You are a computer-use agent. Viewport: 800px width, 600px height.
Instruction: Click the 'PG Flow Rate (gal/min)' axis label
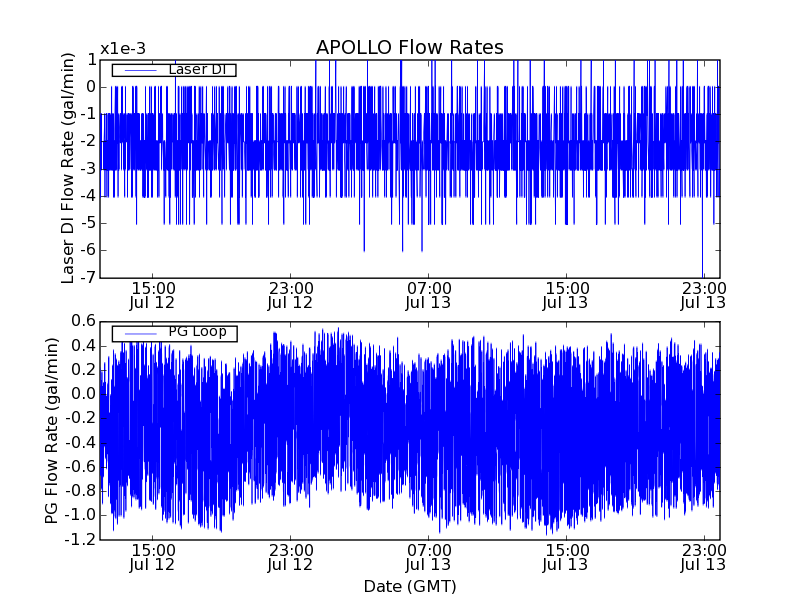[x=52, y=430]
